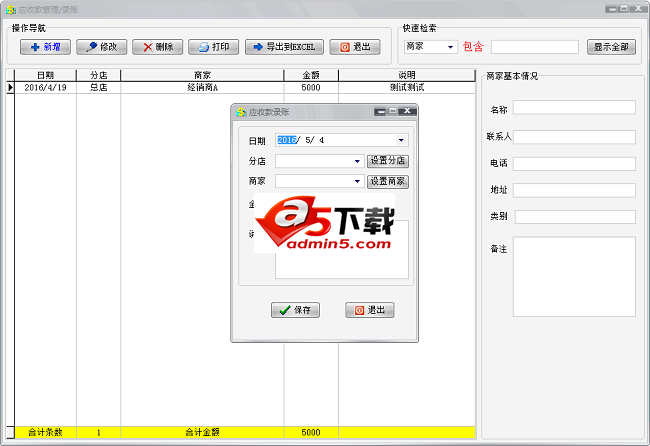Click the 地址 input field
The image size is (650, 446).
[x=574, y=190]
